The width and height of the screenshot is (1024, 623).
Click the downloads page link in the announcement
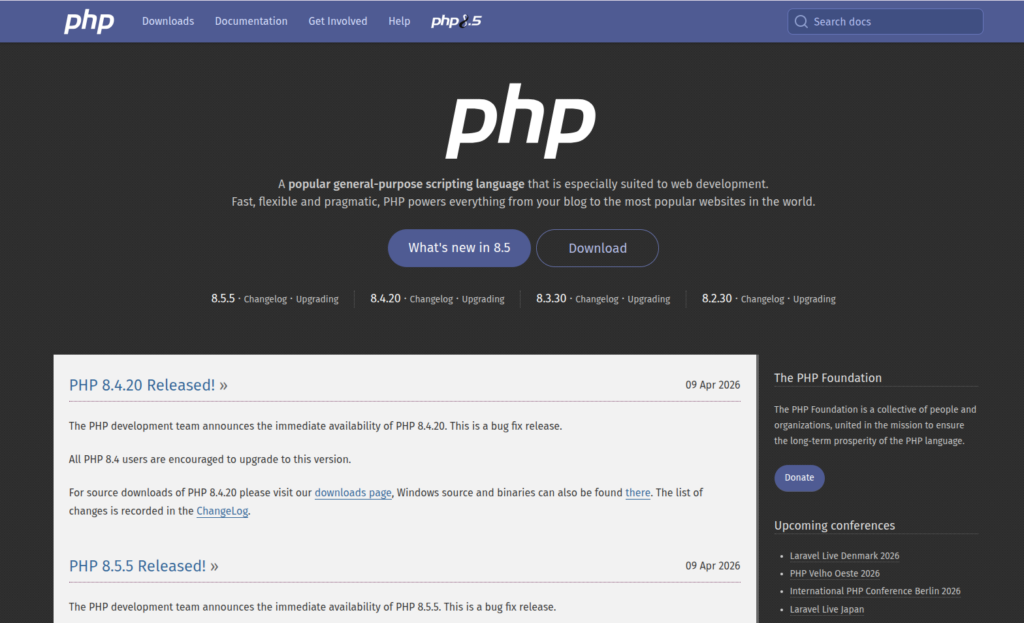coord(353,492)
